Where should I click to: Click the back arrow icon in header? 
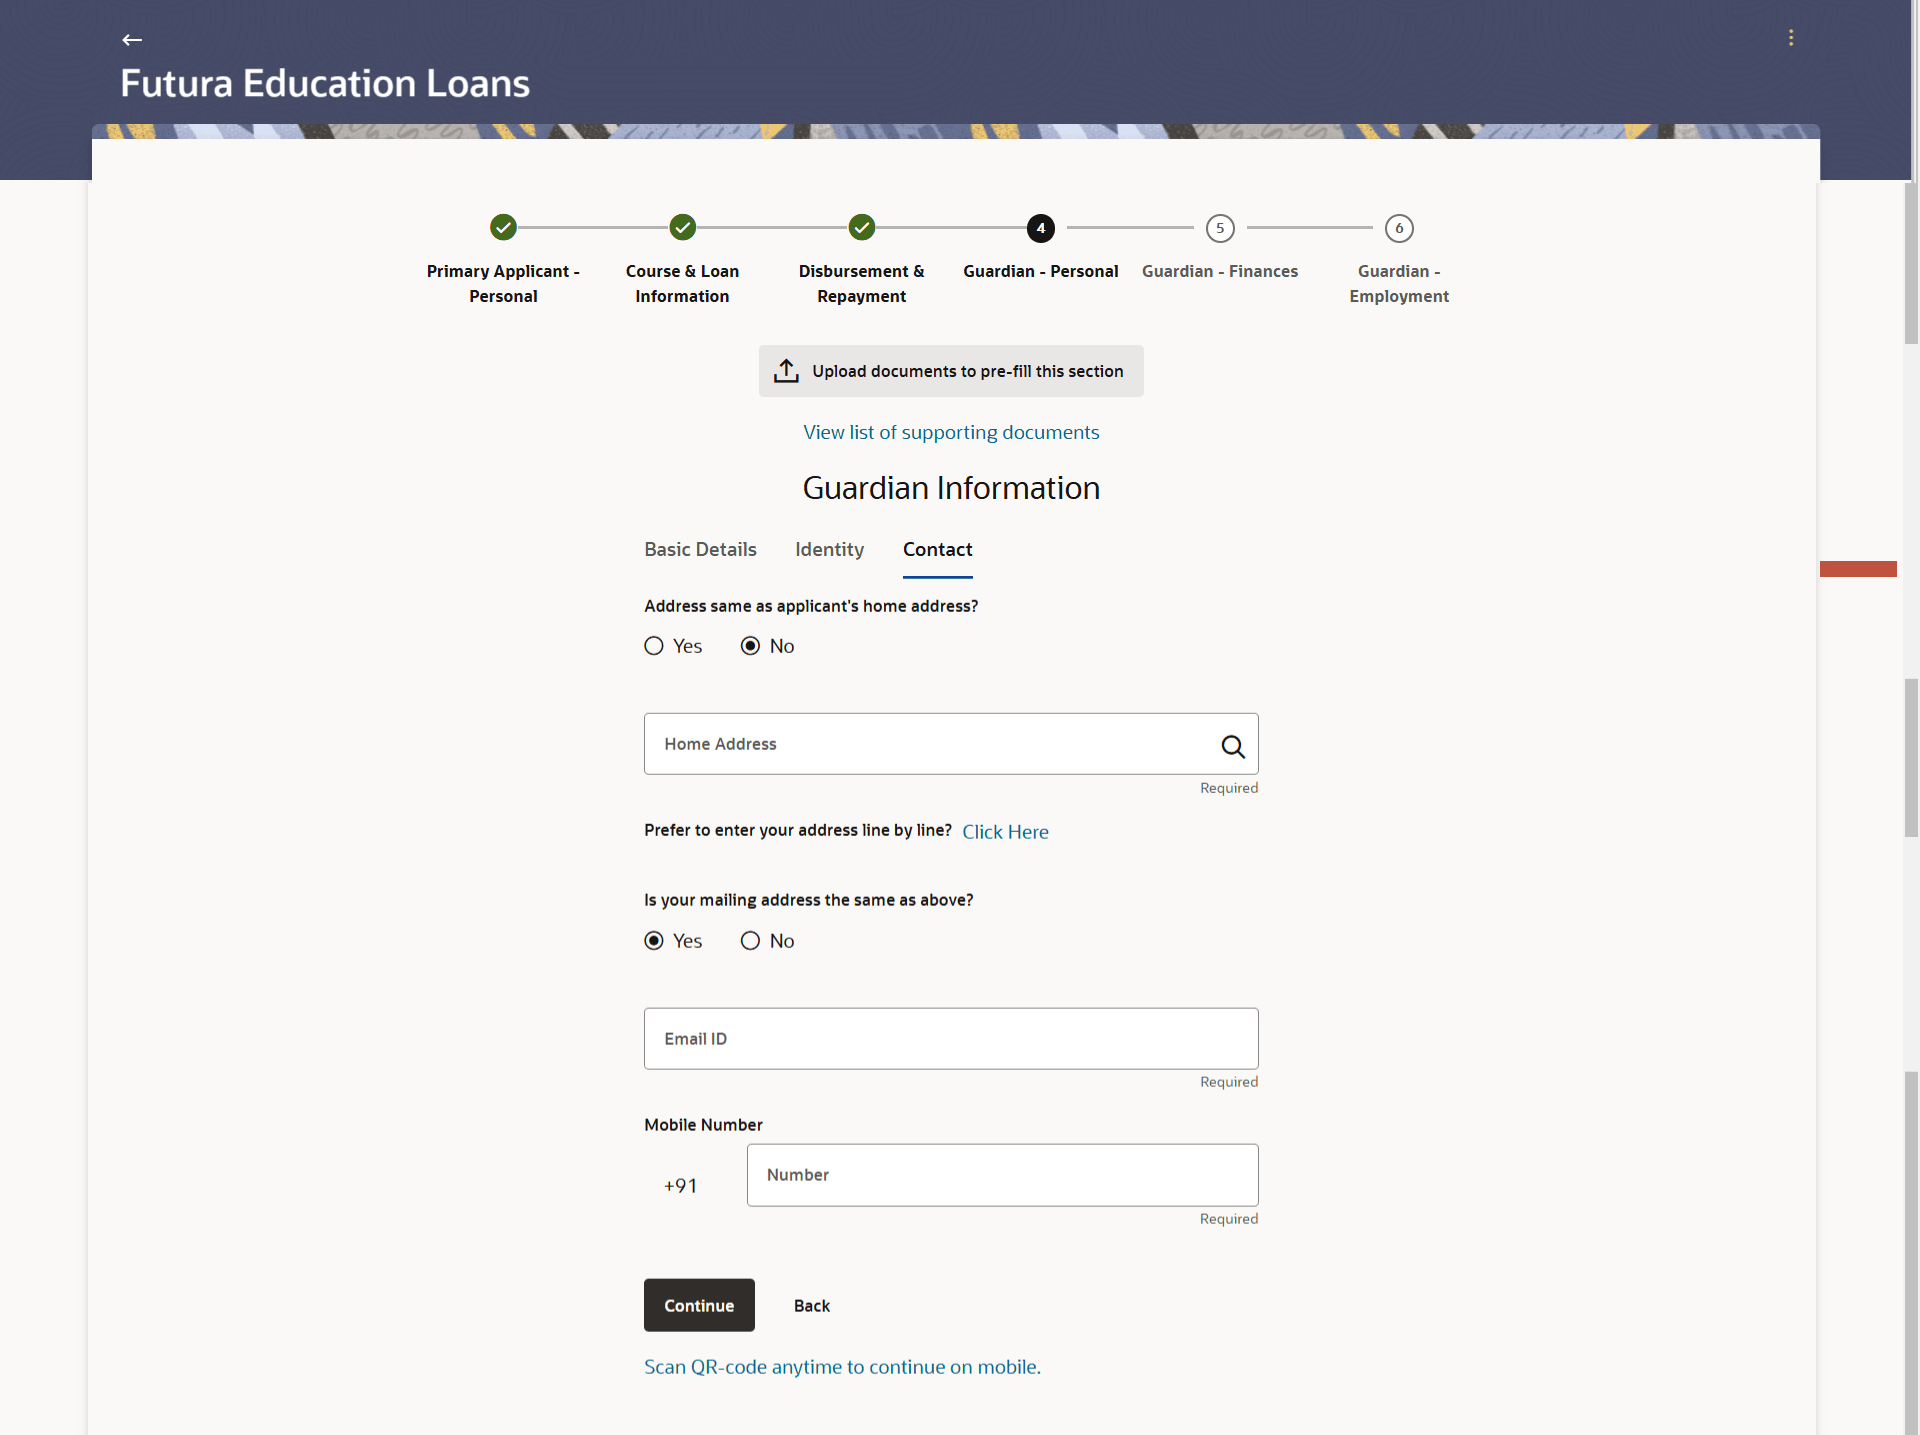(132, 40)
